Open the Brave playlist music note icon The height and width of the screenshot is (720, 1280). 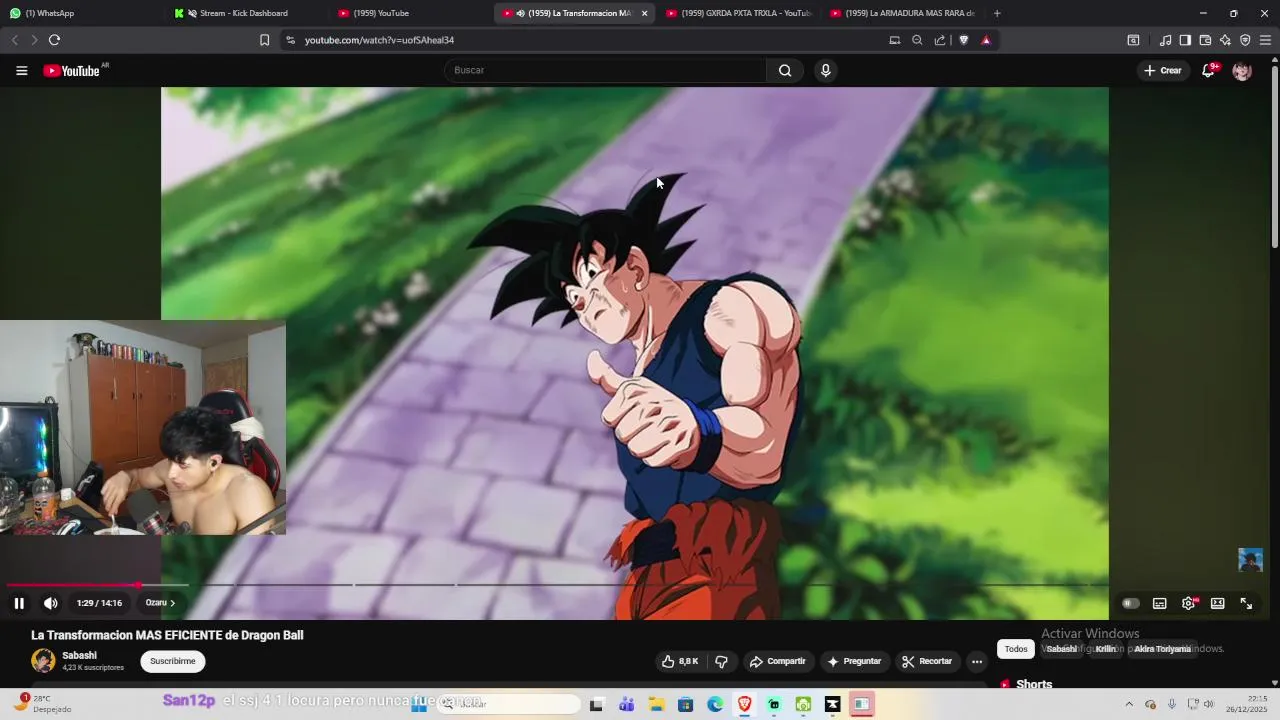1165,40
